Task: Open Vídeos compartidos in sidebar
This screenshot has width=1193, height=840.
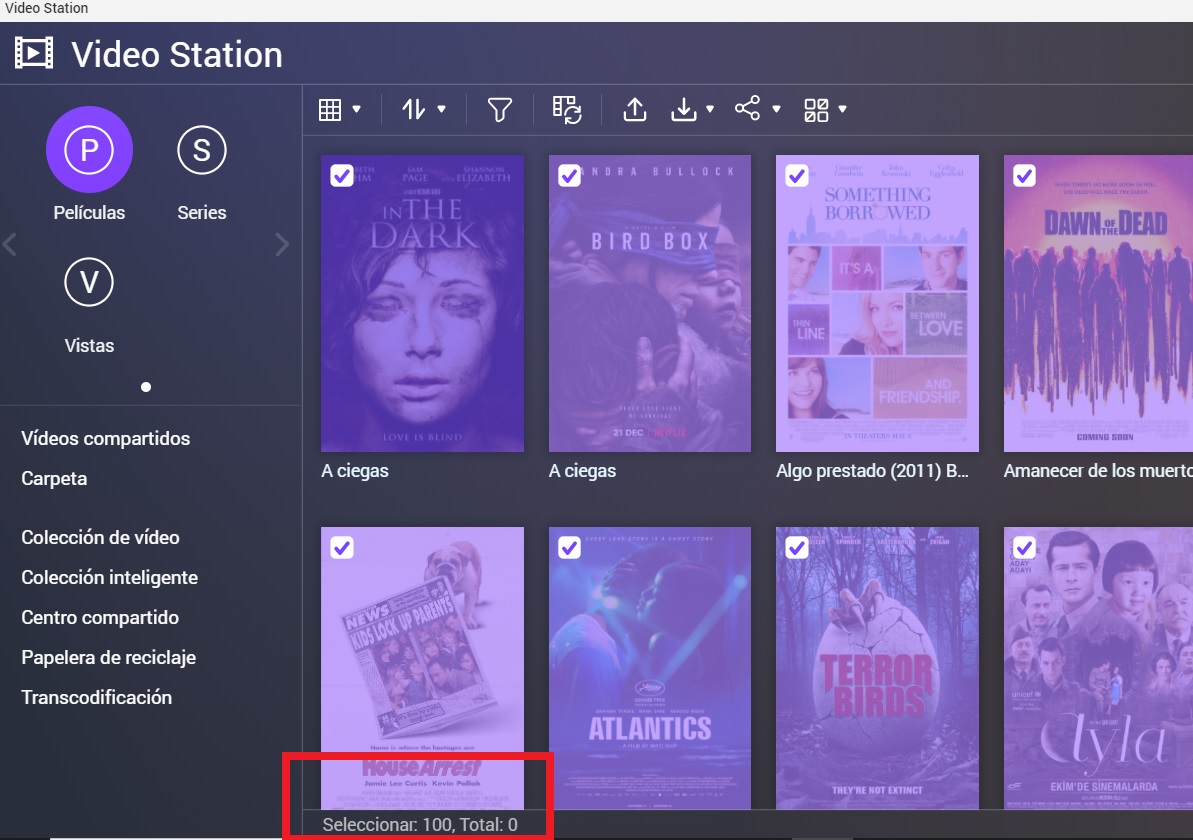Action: (x=105, y=438)
